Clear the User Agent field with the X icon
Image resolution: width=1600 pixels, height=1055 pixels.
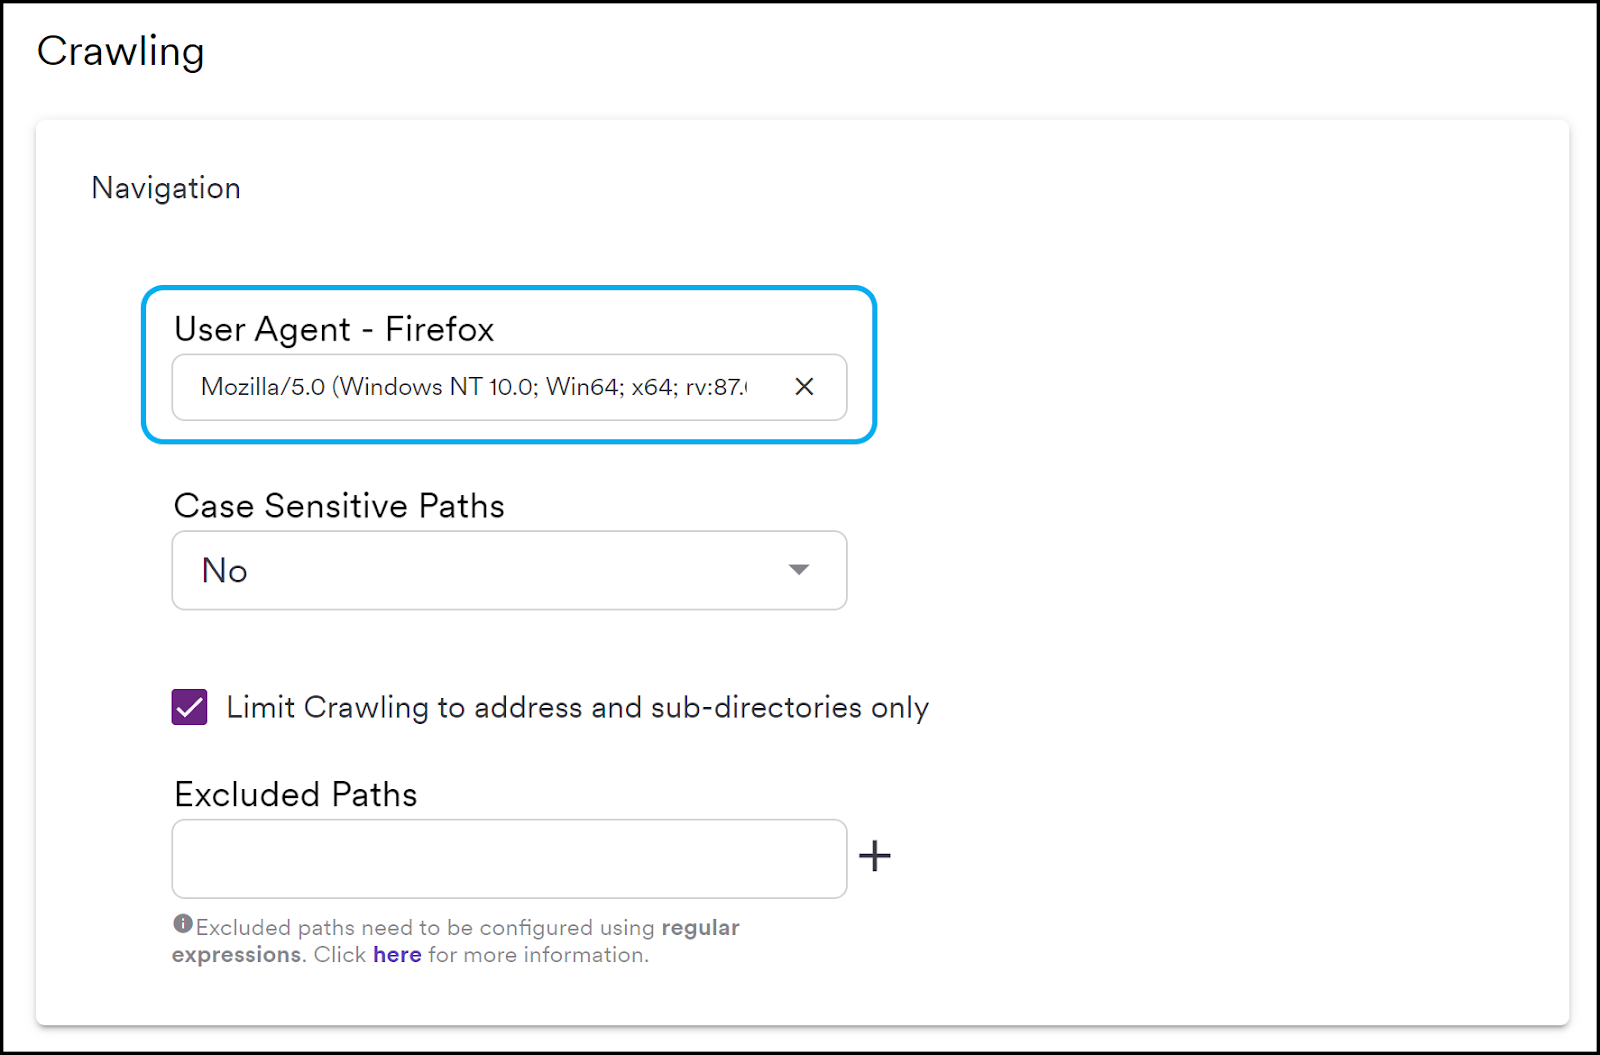click(x=804, y=387)
